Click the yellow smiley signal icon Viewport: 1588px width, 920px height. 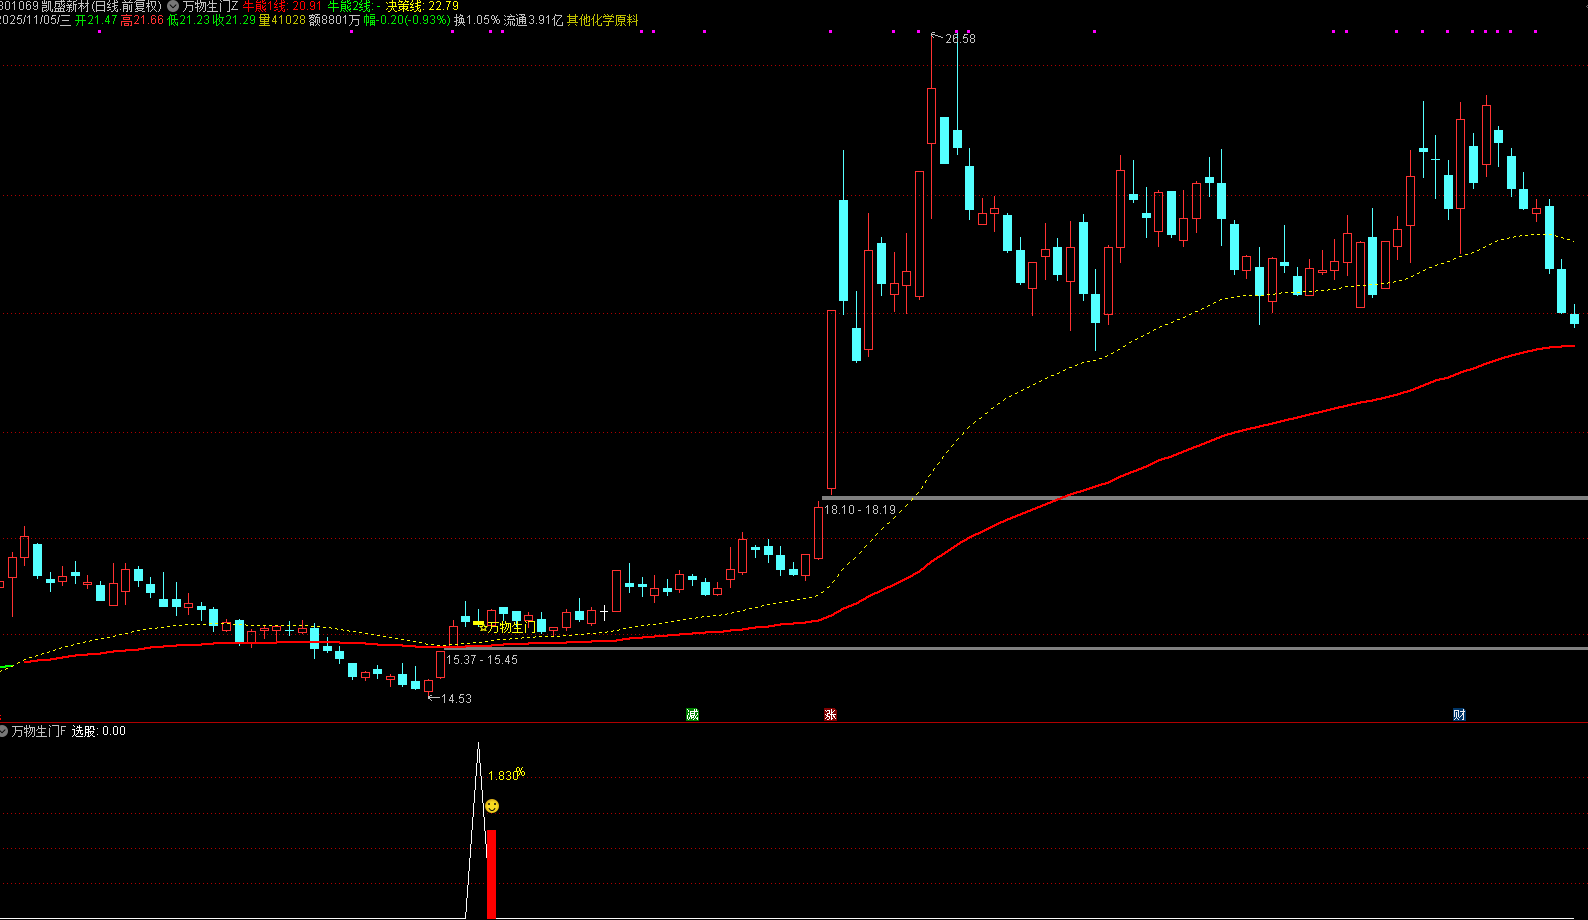coord(492,806)
